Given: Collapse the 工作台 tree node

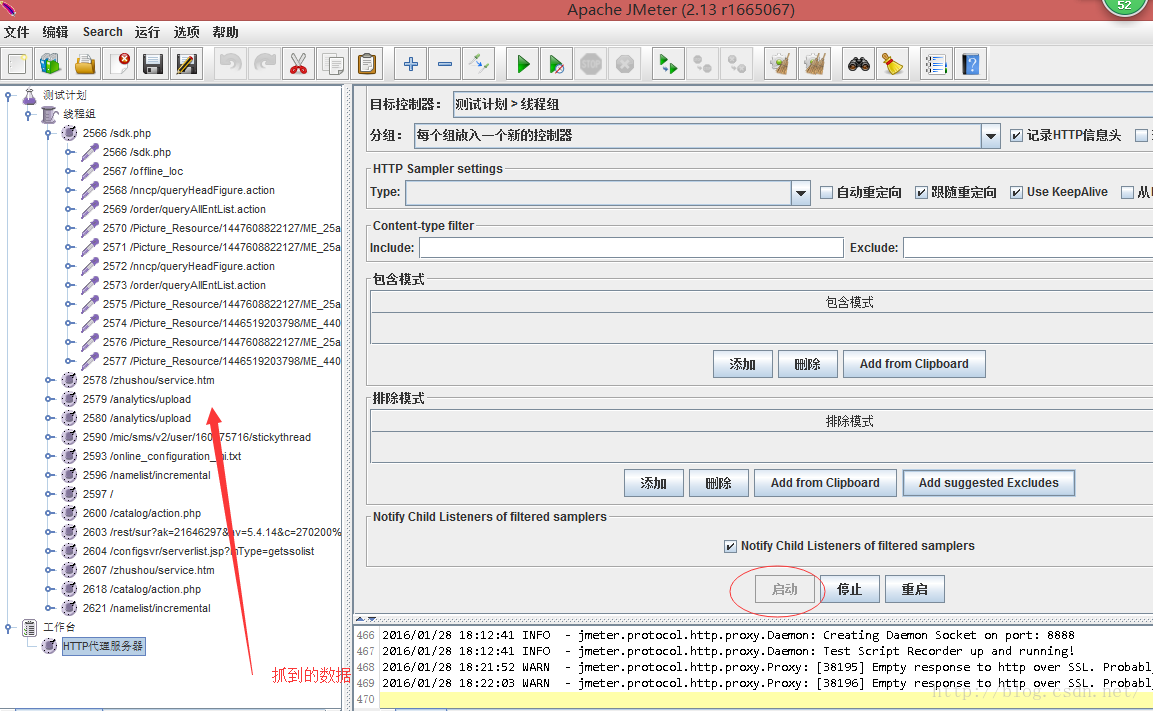Looking at the screenshot, I should 8,627.
